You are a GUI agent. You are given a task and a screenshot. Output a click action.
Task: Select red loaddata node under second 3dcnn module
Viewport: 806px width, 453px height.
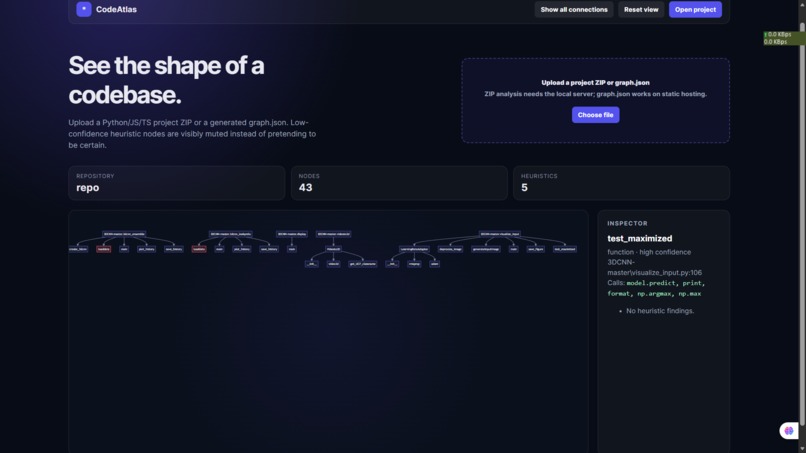[199, 249]
